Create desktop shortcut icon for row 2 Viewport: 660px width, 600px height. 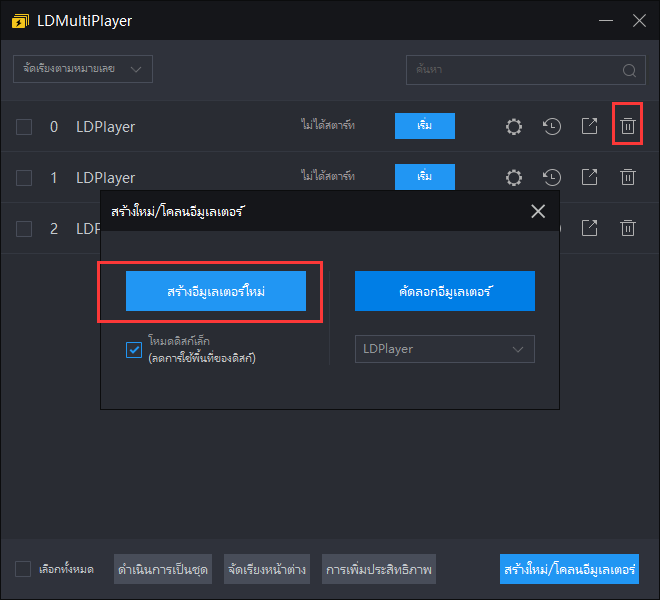pos(589,228)
